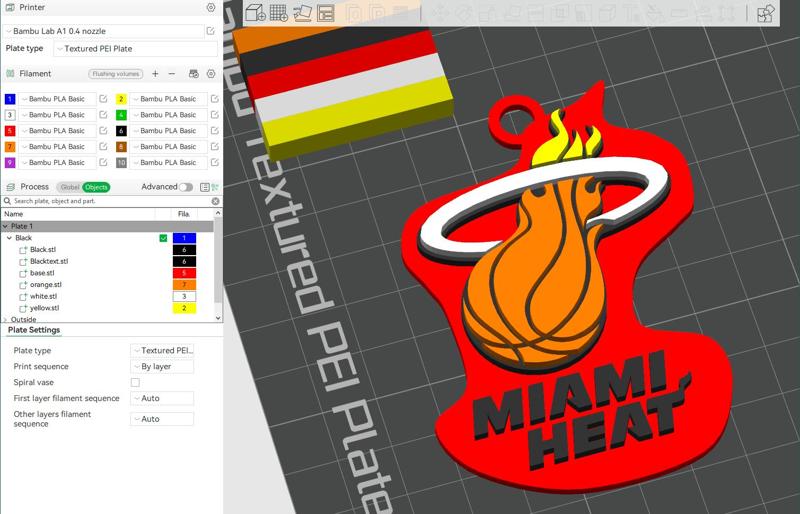Image resolution: width=800 pixels, height=514 pixels.
Task: Click the process settings list icon
Action: (x=204, y=187)
